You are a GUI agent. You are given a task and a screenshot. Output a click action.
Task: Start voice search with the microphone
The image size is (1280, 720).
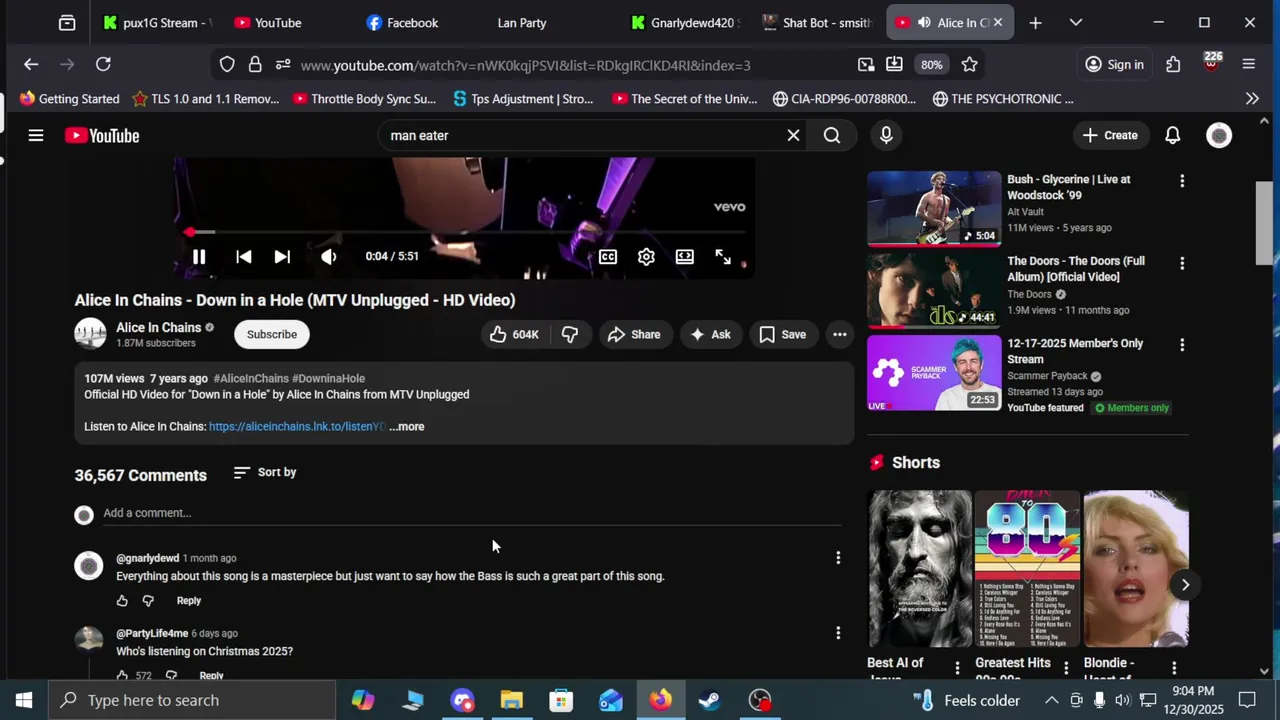click(x=886, y=136)
